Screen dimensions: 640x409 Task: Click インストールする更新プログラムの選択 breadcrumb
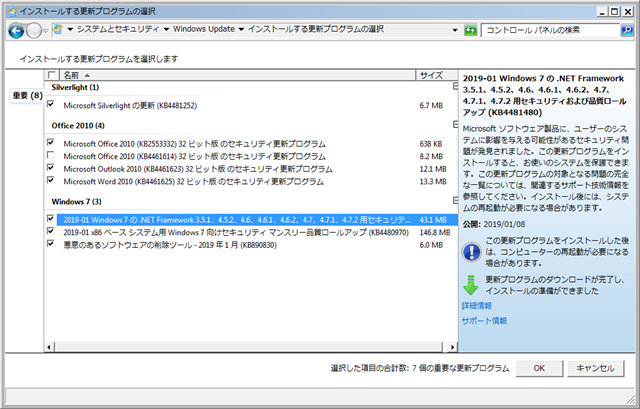pos(316,29)
